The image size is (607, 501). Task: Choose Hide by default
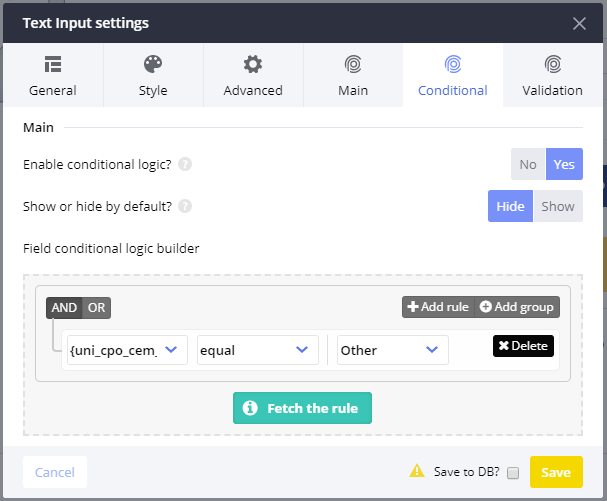510,206
